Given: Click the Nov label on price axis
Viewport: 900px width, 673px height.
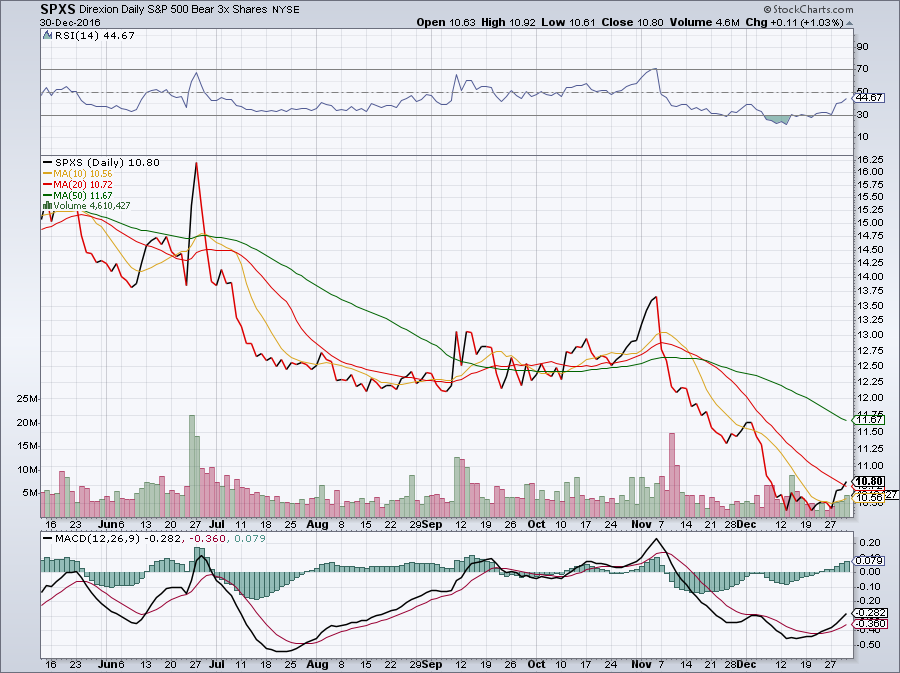Looking at the screenshot, I should coord(637,523).
